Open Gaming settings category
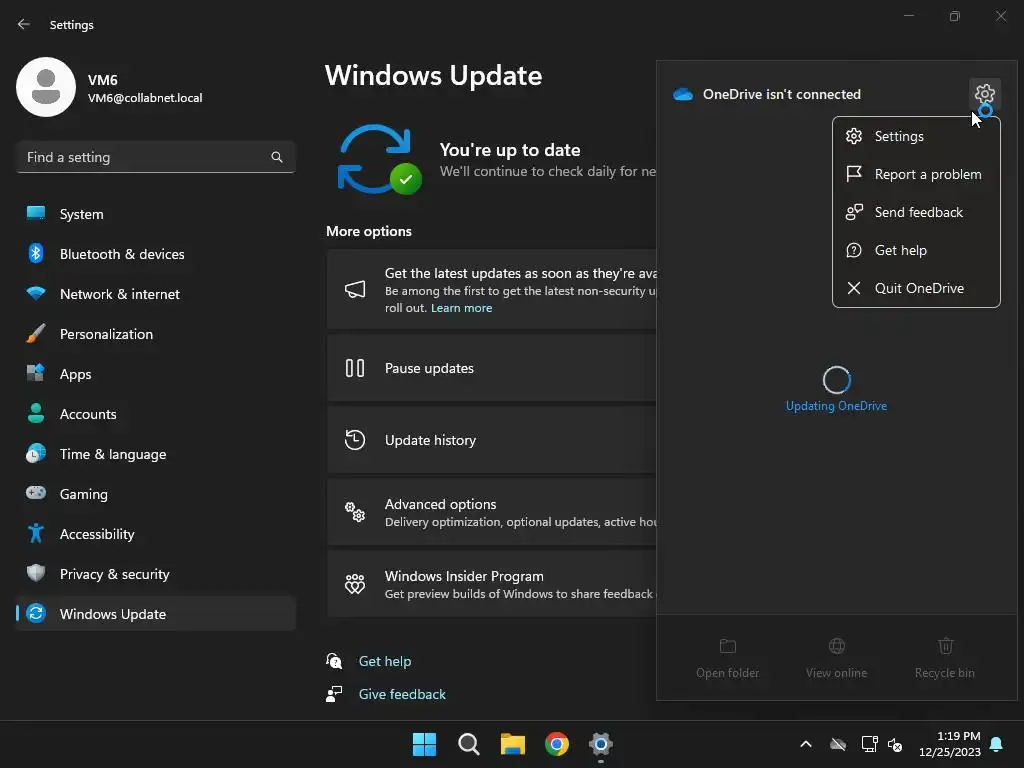Viewport: 1024px width, 768px height. point(155,494)
